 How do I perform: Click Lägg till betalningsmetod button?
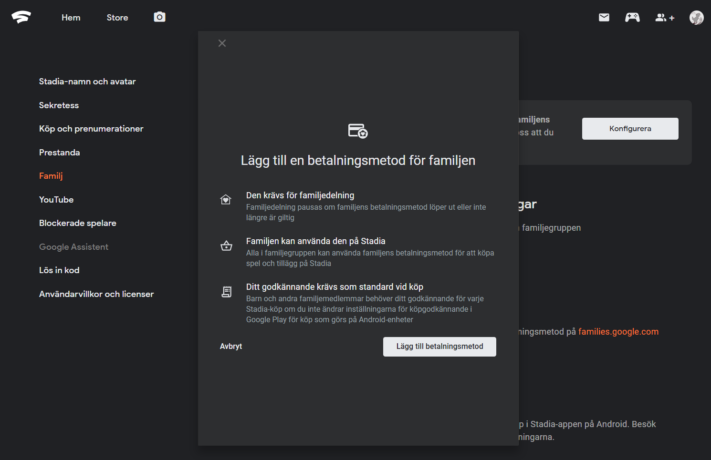(439, 347)
